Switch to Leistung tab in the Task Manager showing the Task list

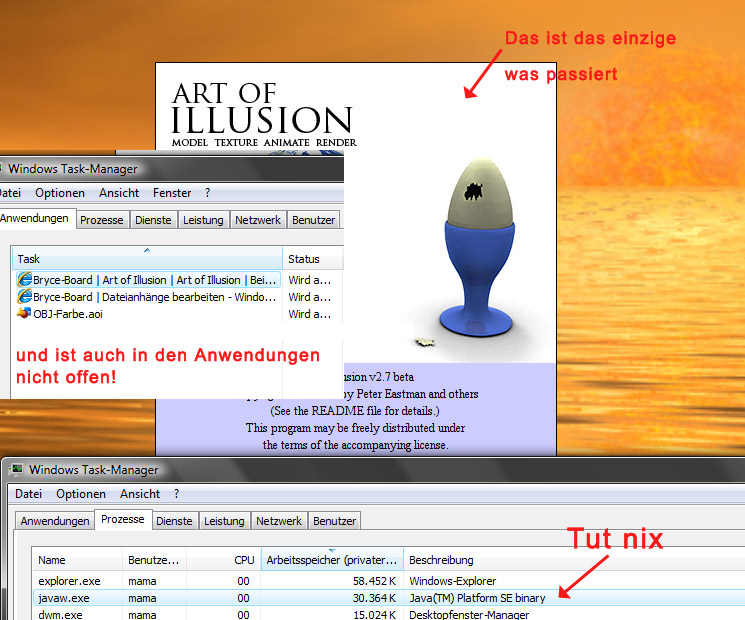point(203,220)
